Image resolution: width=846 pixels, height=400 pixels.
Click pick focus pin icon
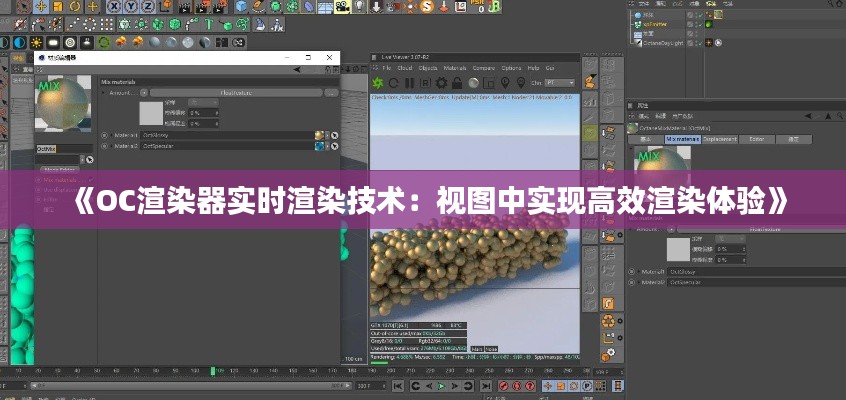505,83
